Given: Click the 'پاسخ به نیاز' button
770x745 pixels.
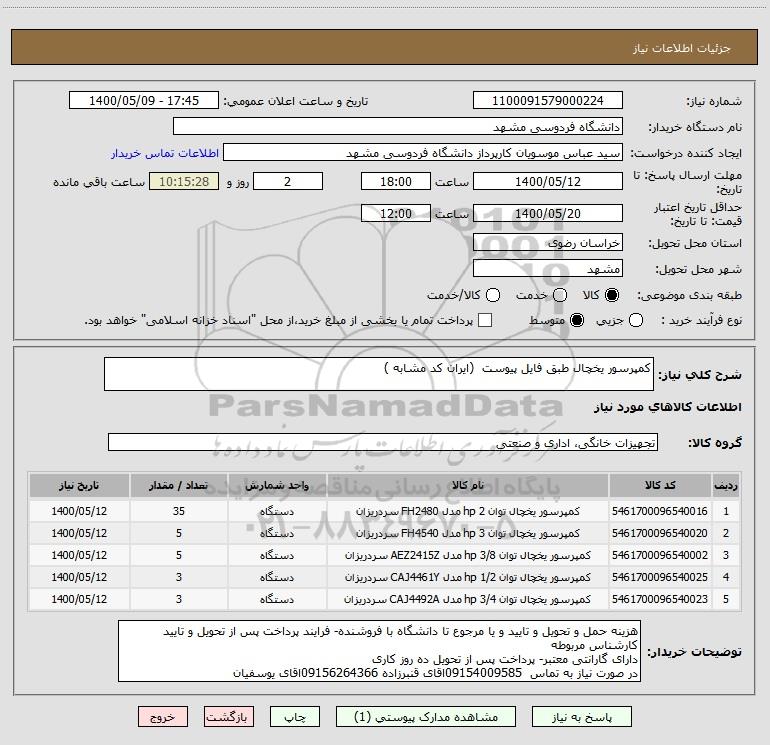Looking at the screenshot, I should tap(581, 717).
